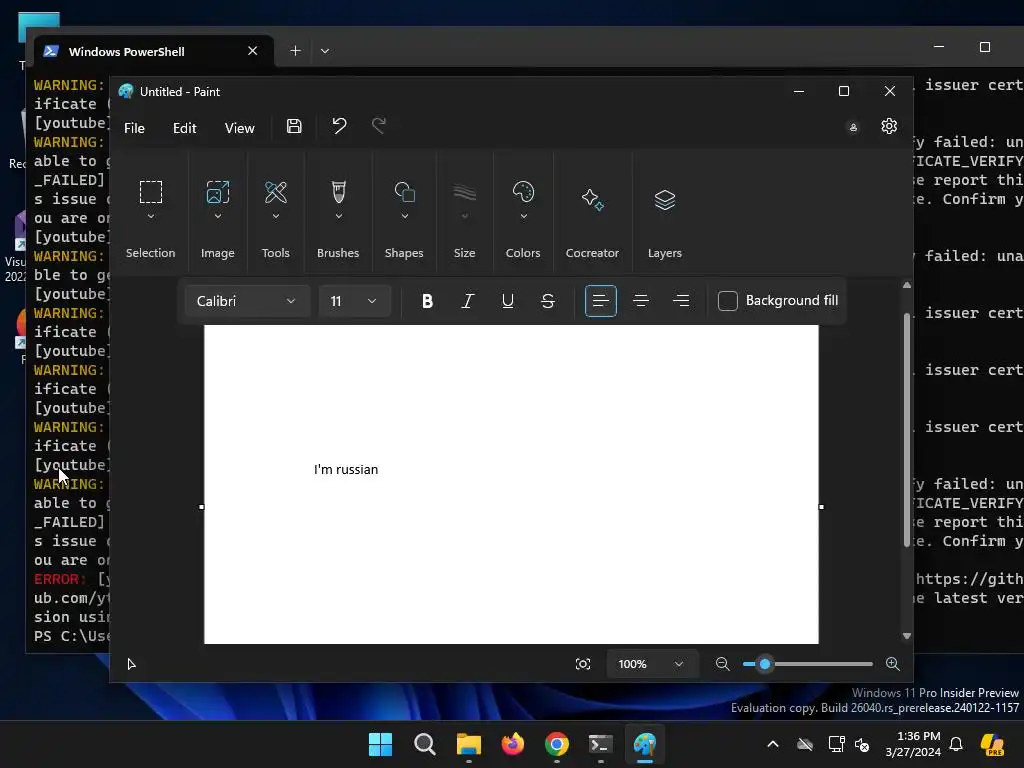
Task: Open the File menu in Paint
Action: point(134,128)
